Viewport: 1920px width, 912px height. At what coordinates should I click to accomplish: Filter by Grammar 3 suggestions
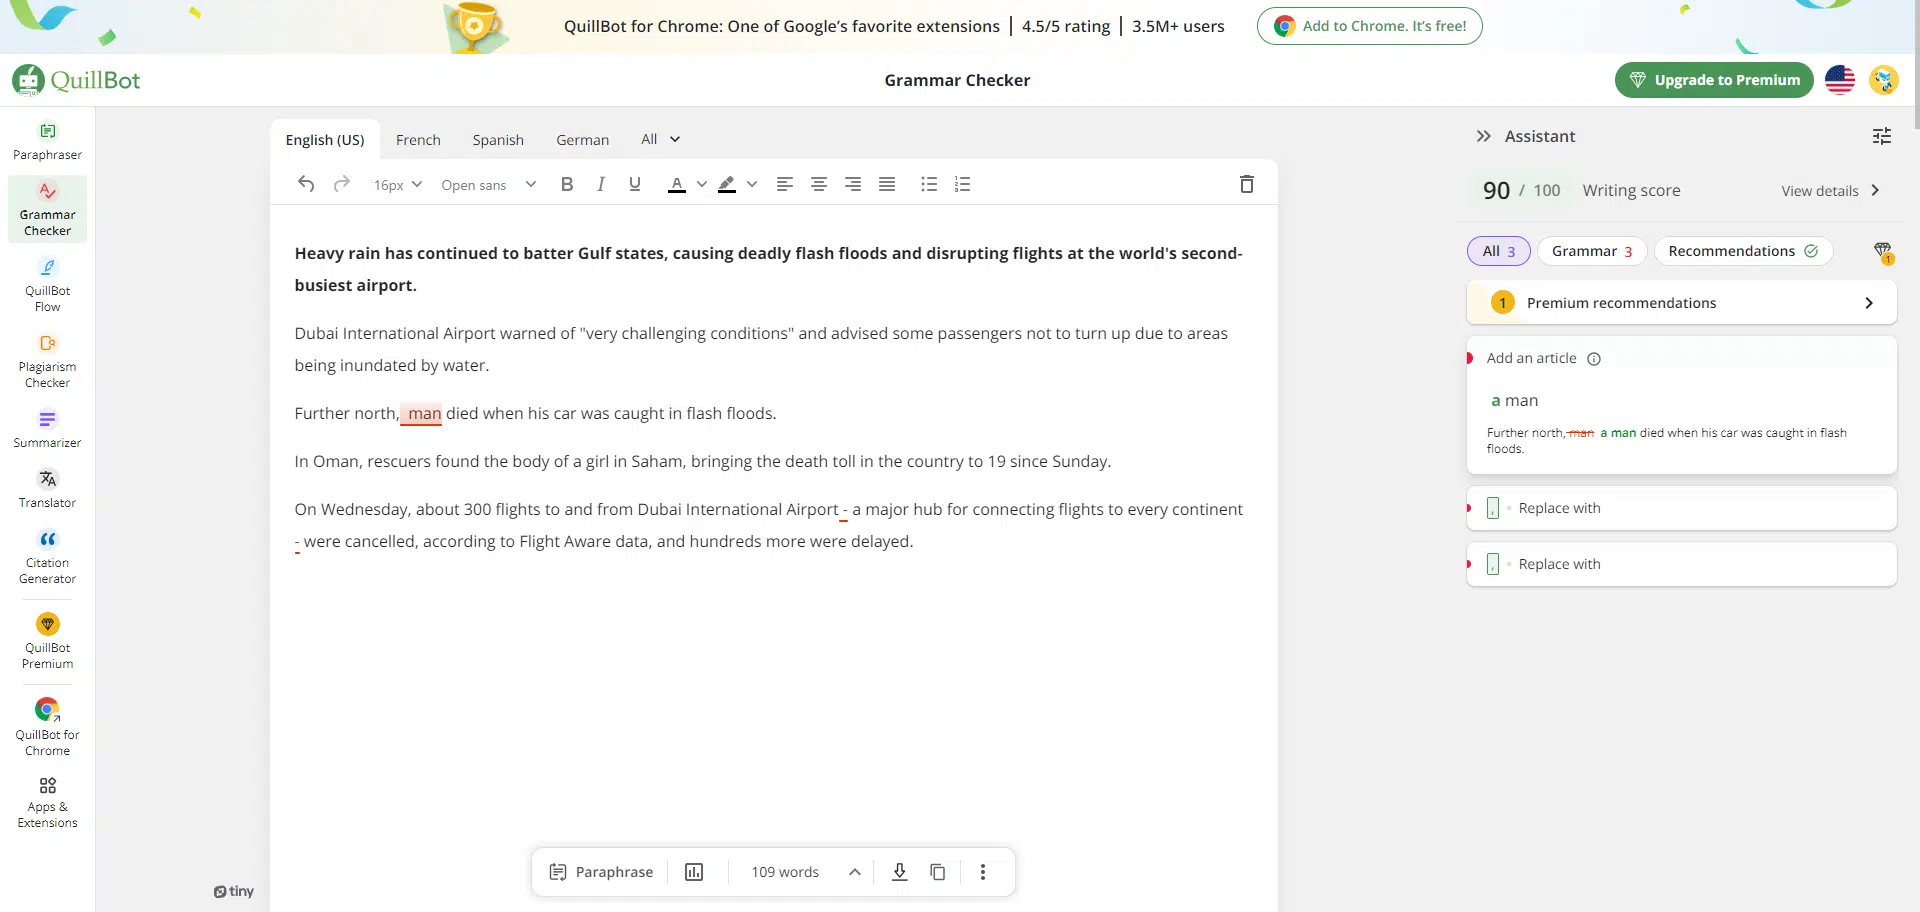point(1592,251)
